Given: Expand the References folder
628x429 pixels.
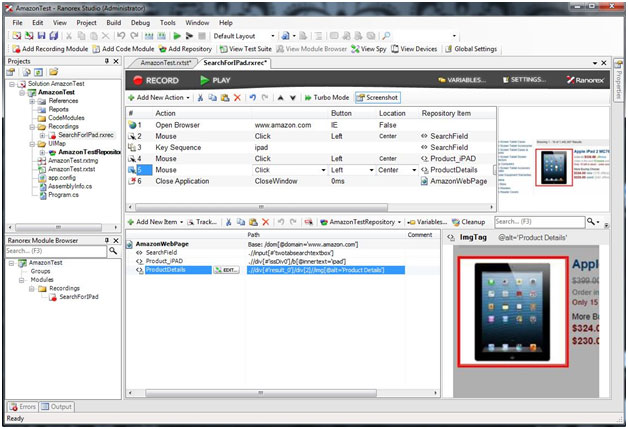Looking at the screenshot, I should pyautogui.click(x=32, y=101).
